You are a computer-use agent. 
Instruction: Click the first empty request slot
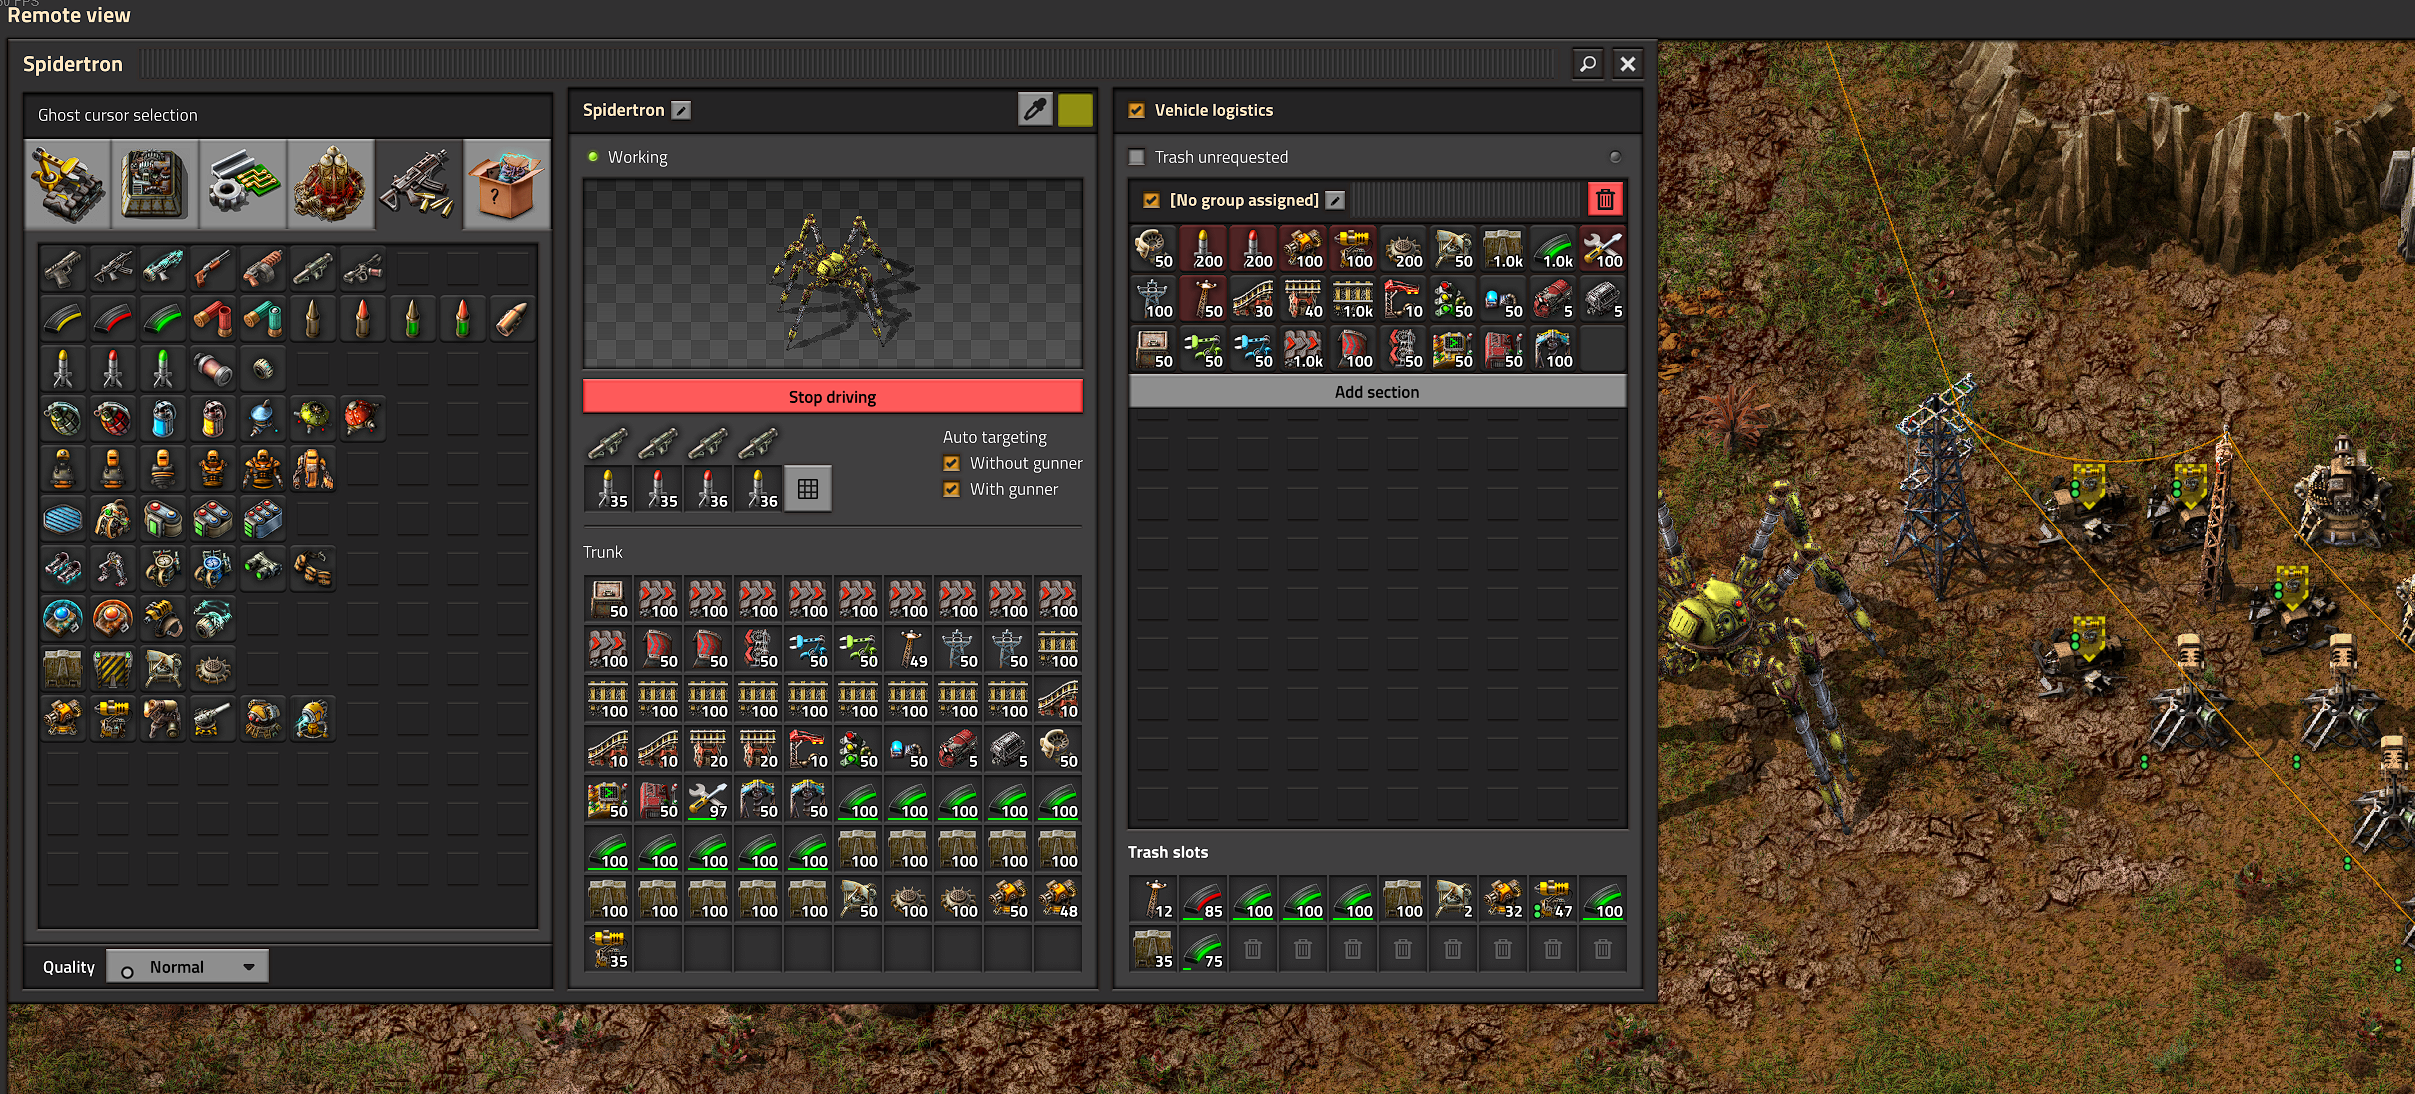[1603, 348]
